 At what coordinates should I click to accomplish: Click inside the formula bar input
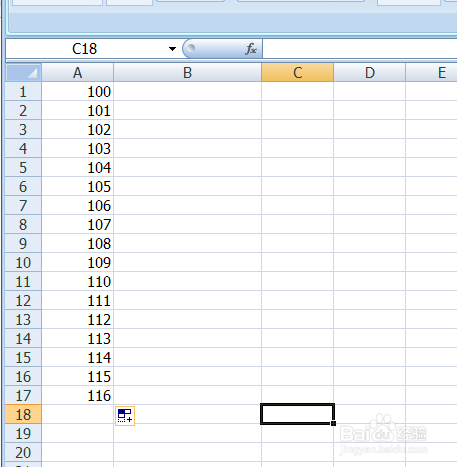coord(360,49)
